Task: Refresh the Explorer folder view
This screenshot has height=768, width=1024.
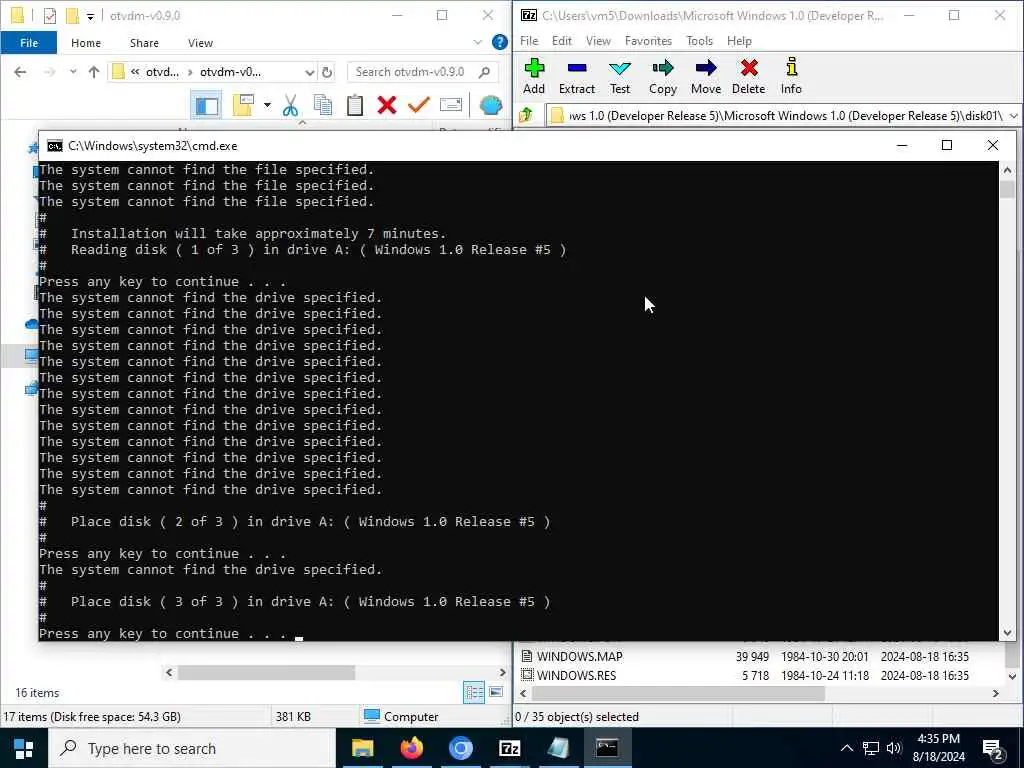Action: pyautogui.click(x=327, y=72)
